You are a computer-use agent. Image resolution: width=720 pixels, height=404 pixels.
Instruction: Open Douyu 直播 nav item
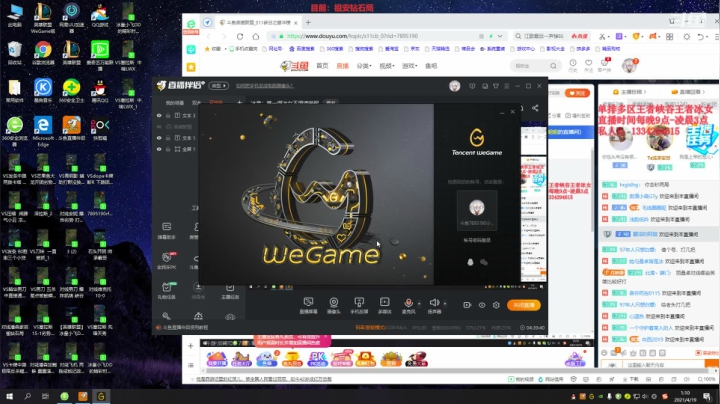[x=343, y=66]
